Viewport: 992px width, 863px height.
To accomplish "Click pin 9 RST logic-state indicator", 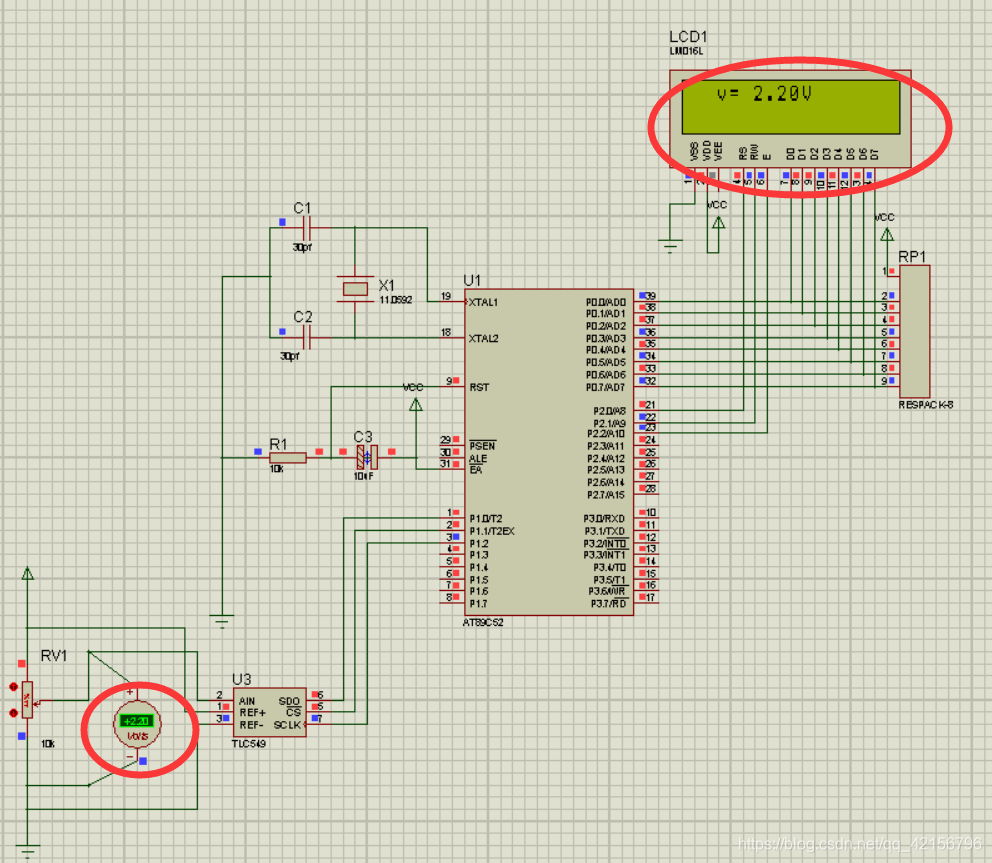I will [456, 381].
